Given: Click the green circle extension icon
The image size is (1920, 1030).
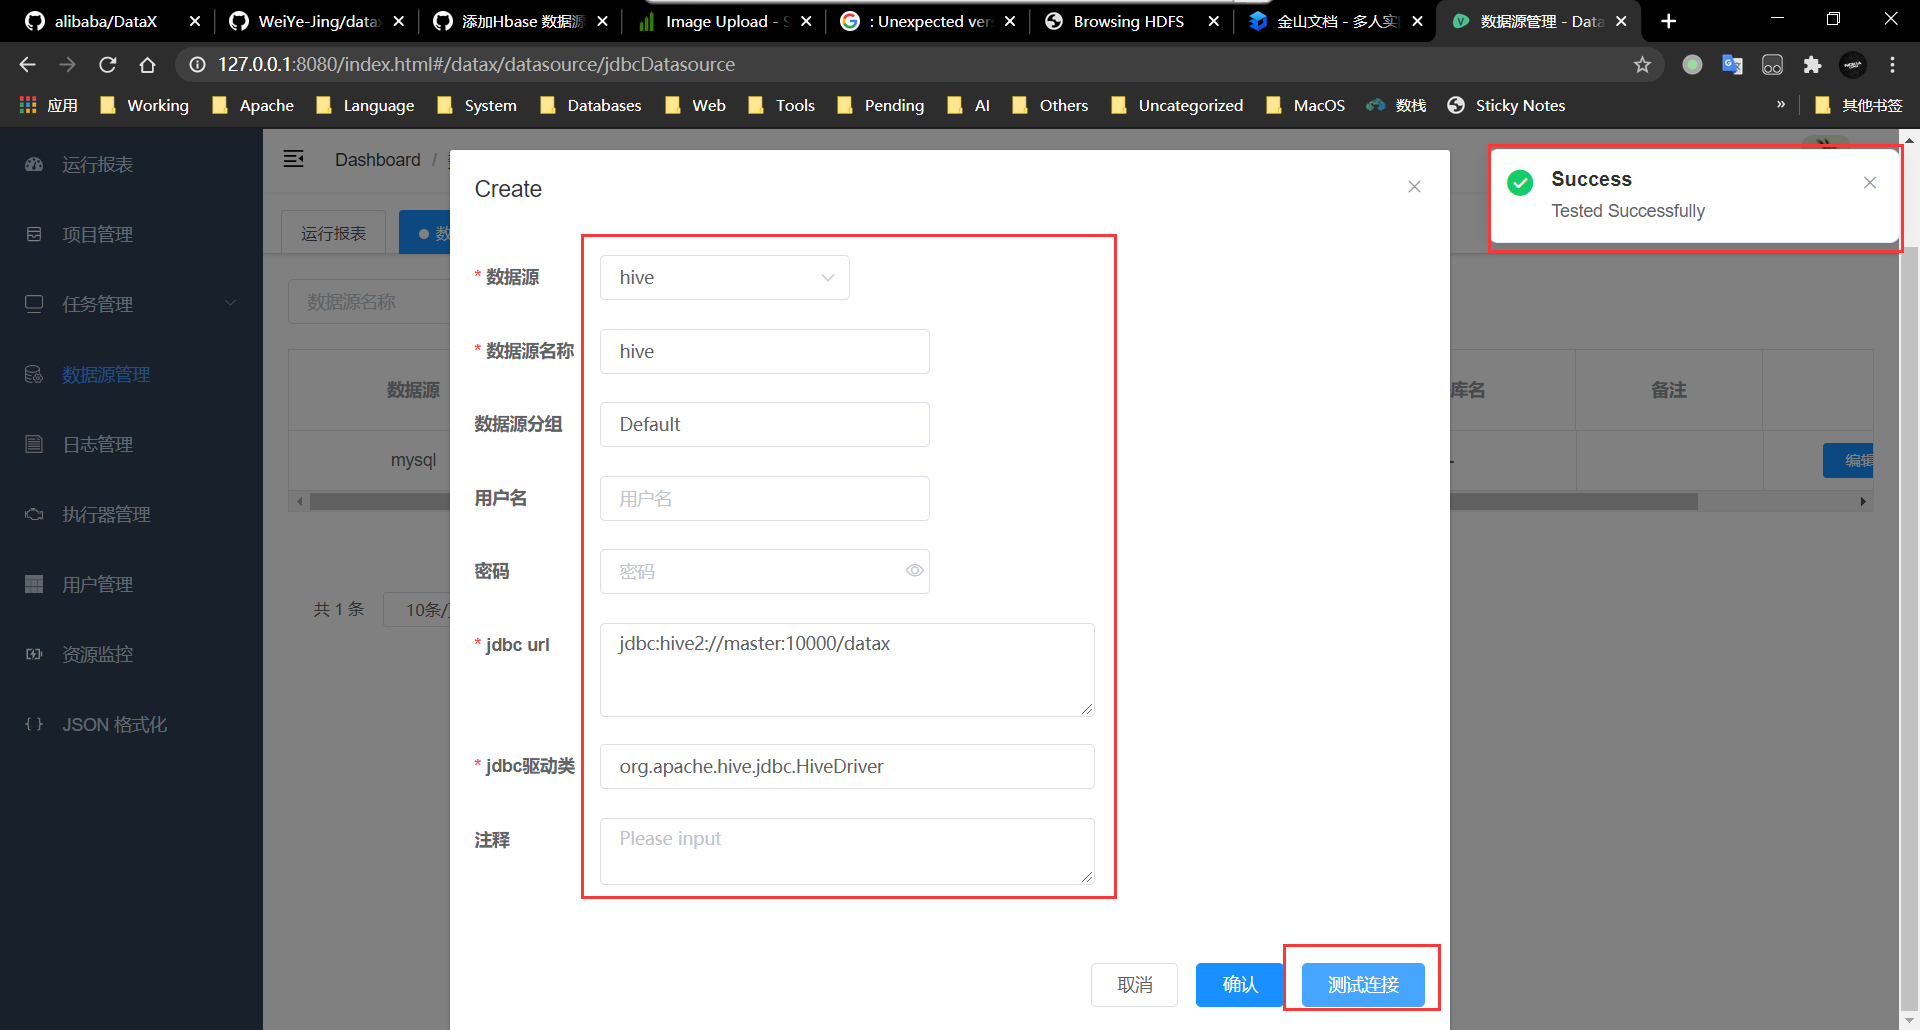Looking at the screenshot, I should click(1692, 65).
